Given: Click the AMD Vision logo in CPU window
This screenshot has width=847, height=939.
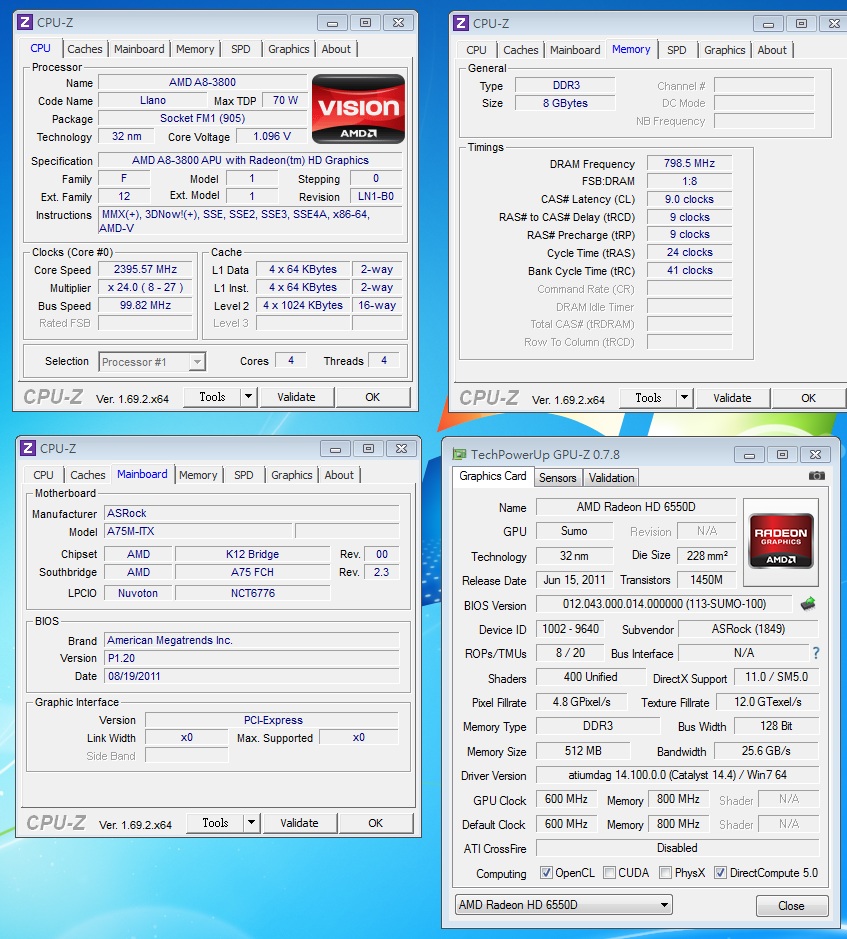Looking at the screenshot, I should tap(358, 108).
